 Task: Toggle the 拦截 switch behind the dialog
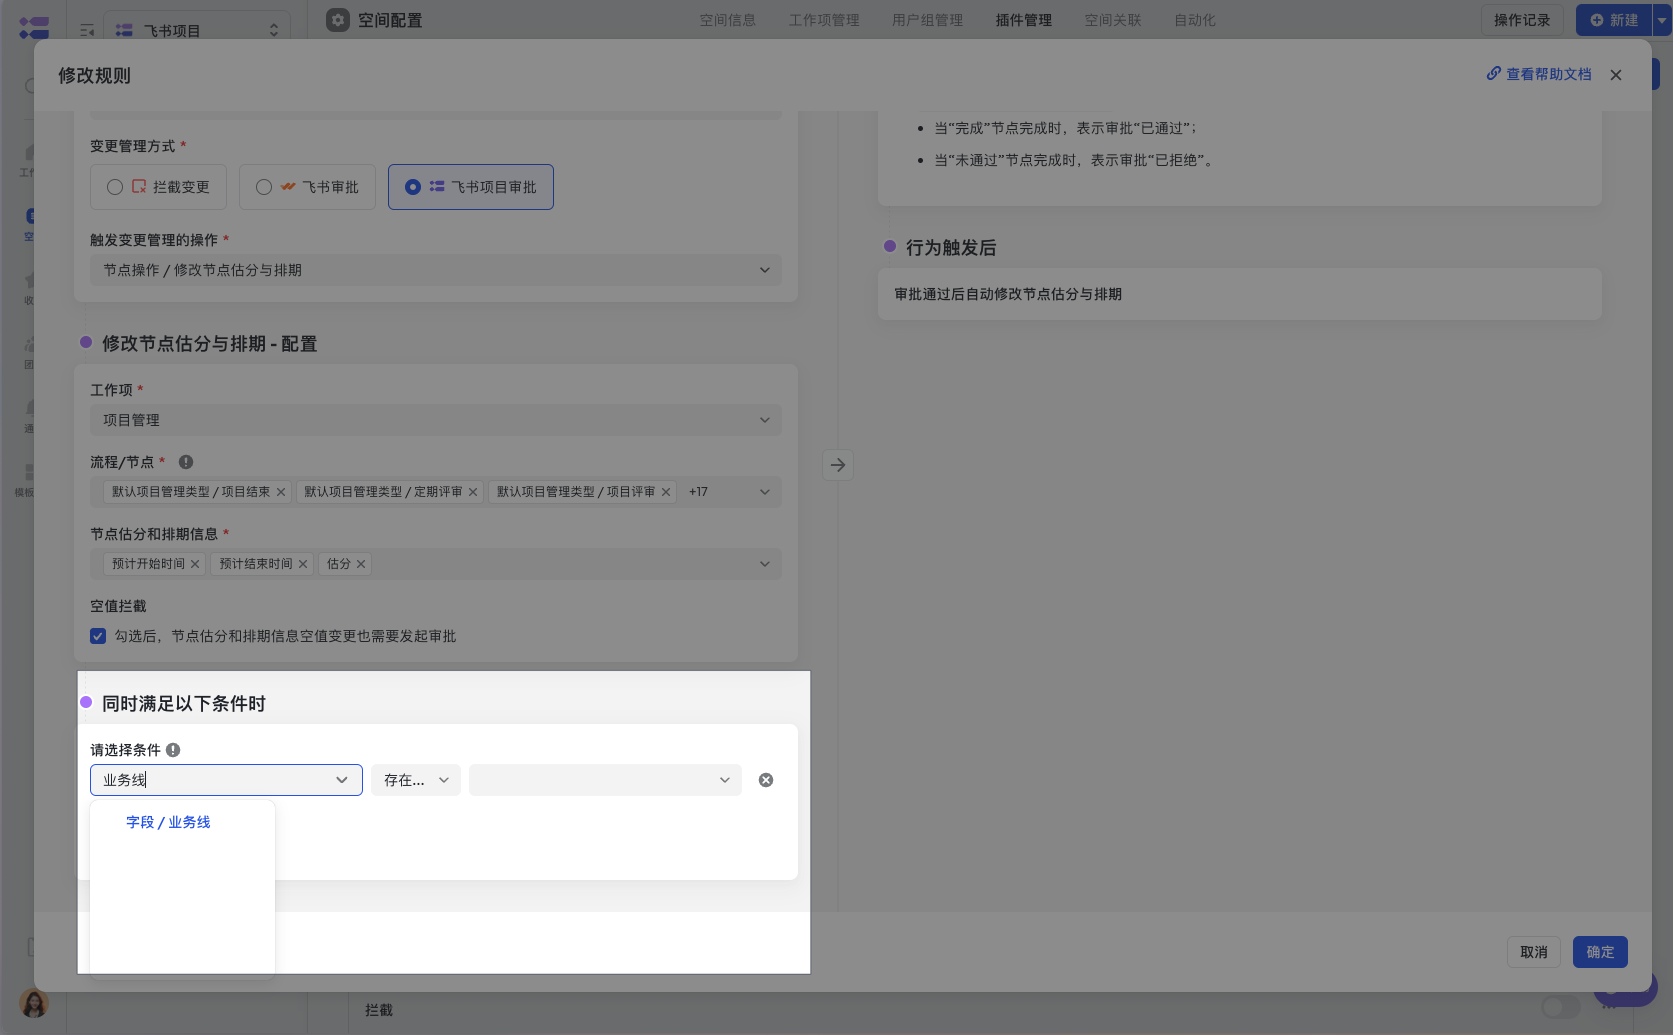click(1561, 1006)
